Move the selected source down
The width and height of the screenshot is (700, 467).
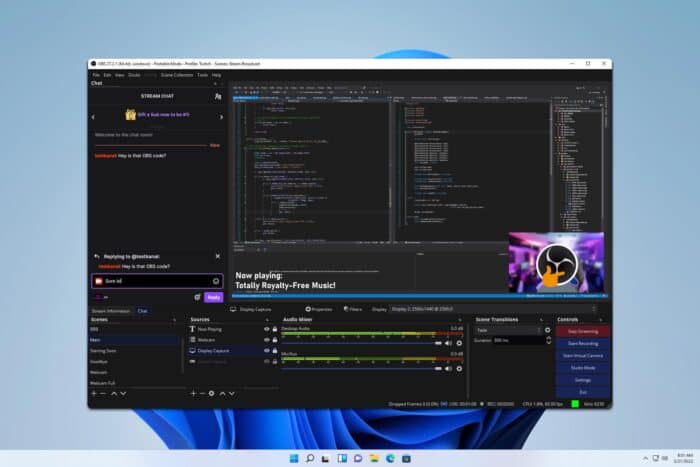tap(232, 393)
